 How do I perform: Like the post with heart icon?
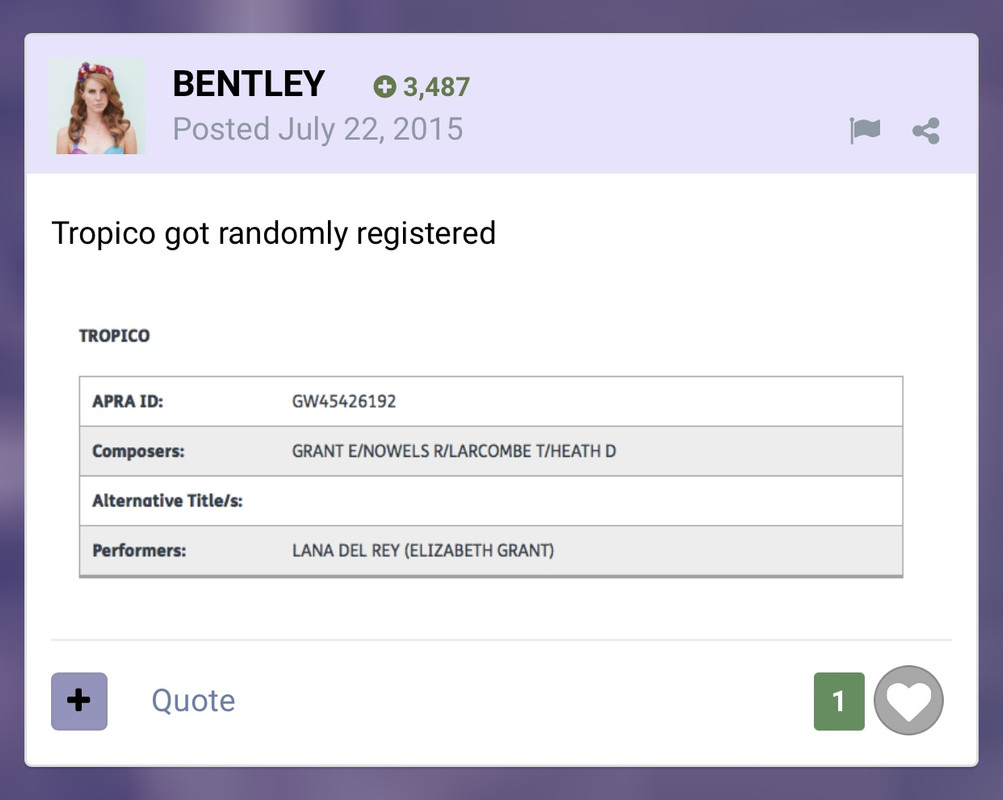908,700
